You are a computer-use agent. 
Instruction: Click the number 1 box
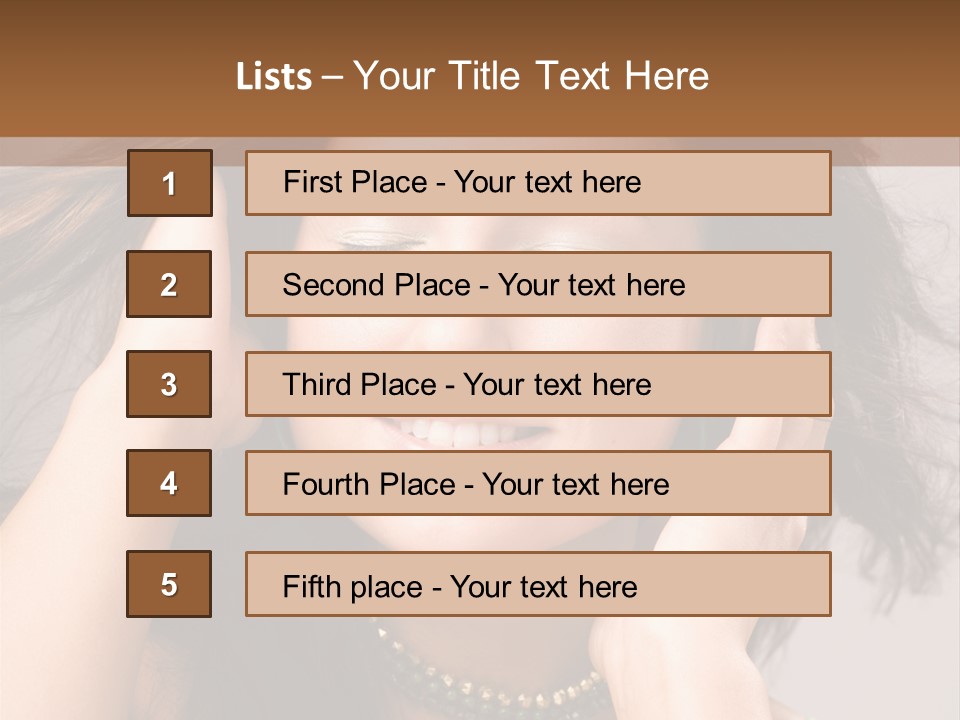(x=169, y=183)
